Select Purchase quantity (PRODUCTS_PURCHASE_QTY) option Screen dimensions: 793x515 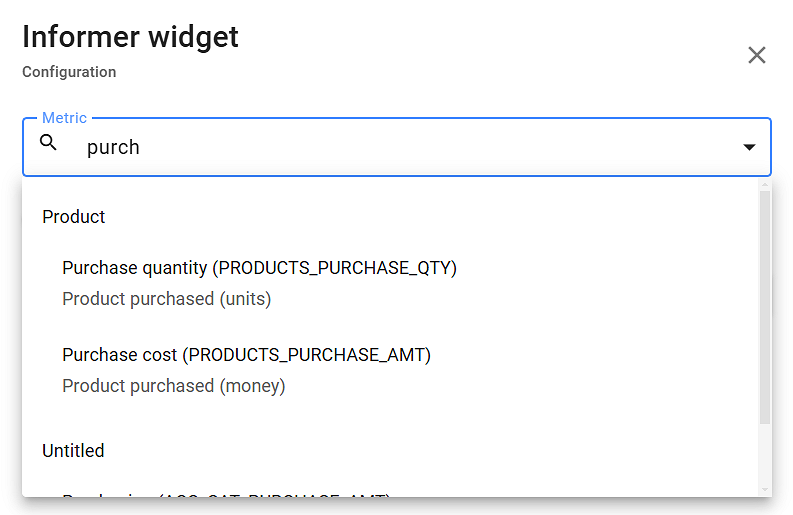(259, 268)
